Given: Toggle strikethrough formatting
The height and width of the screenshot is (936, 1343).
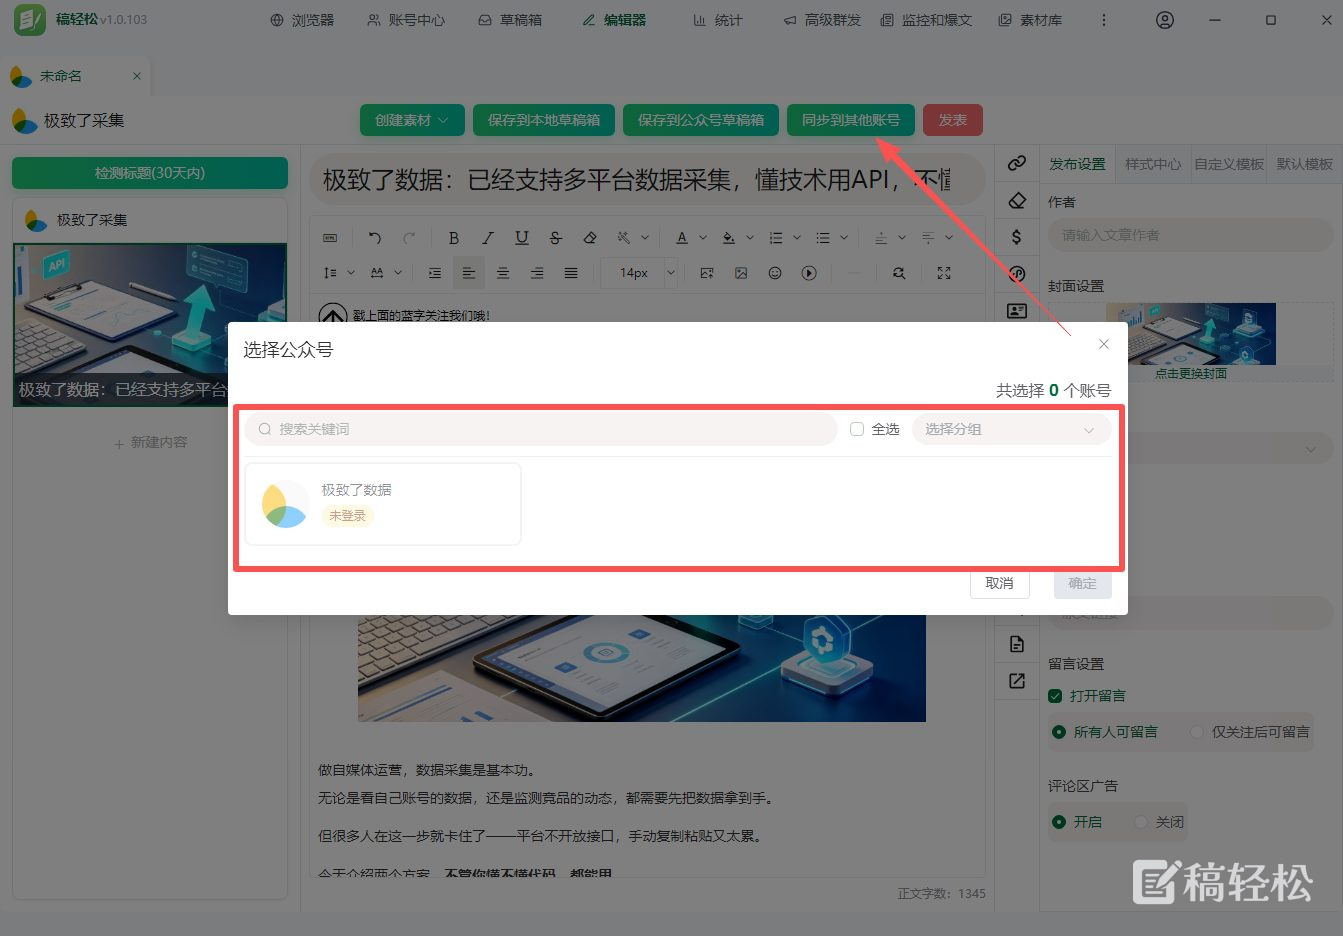Looking at the screenshot, I should click(x=556, y=238).
